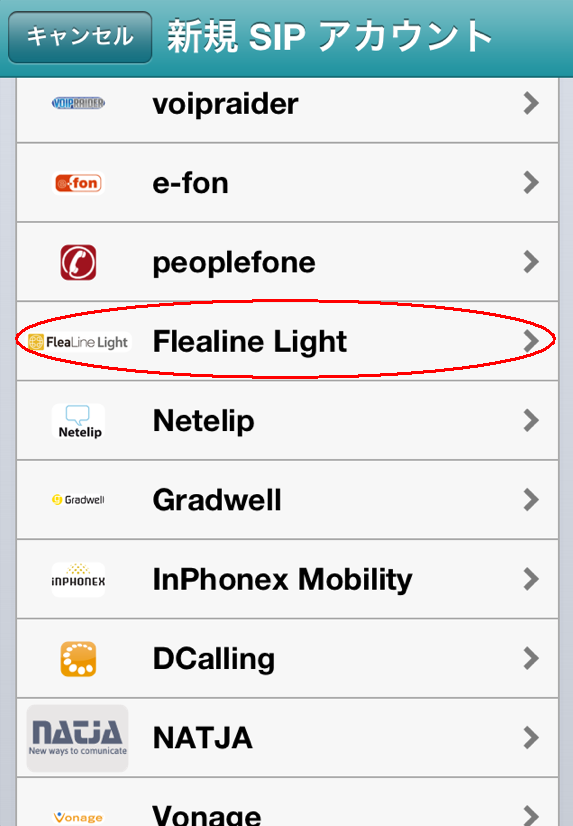Tap the Vonage logo icon

pyautogui.click(x=78, y=817)
